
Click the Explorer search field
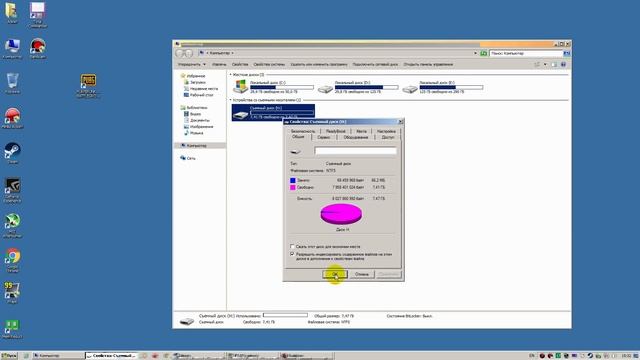coord(526,53)
